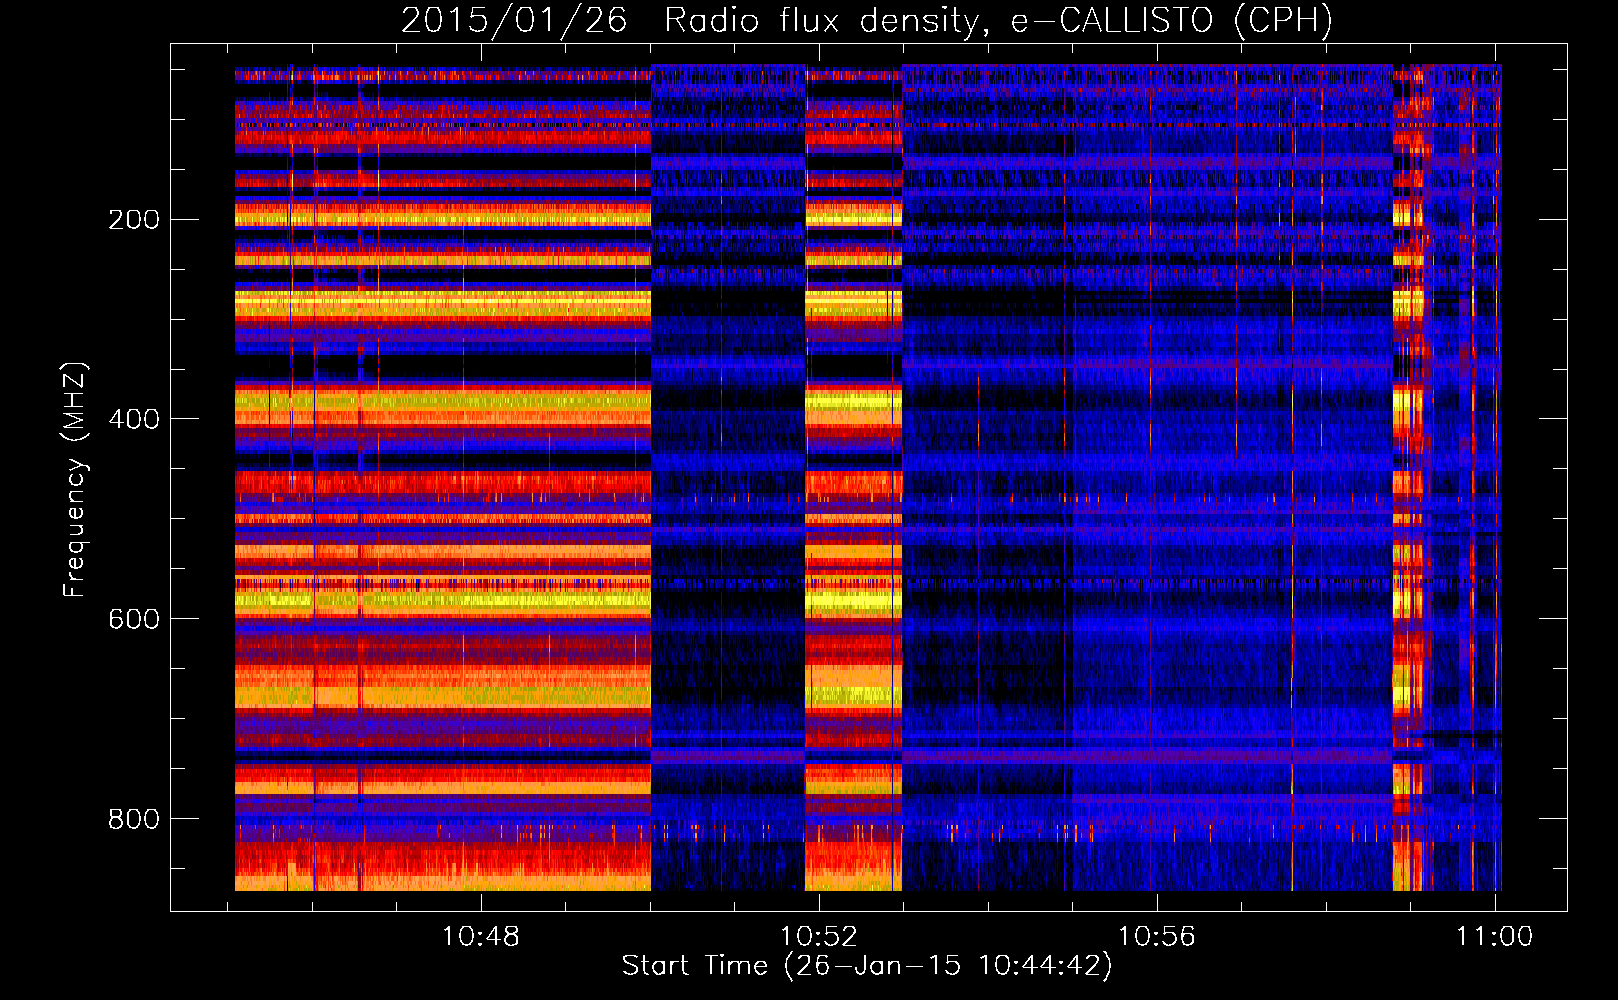Click the plot title '2015/01/26 Radio flux density, e-CALLISTO (CPH)'

867,20
